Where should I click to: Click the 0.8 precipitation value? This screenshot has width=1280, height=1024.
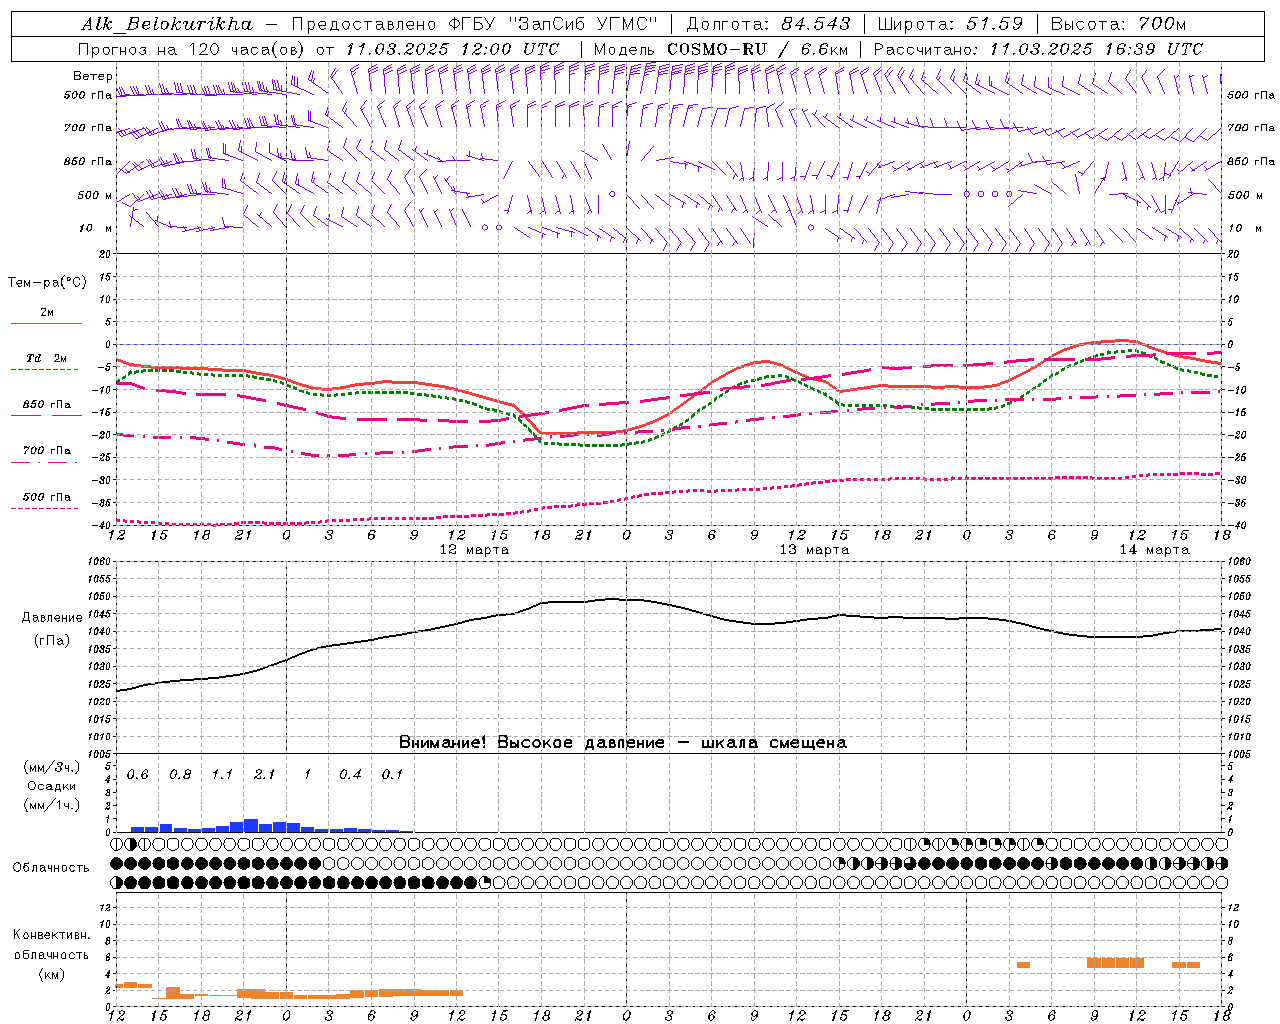pos(180,775)
